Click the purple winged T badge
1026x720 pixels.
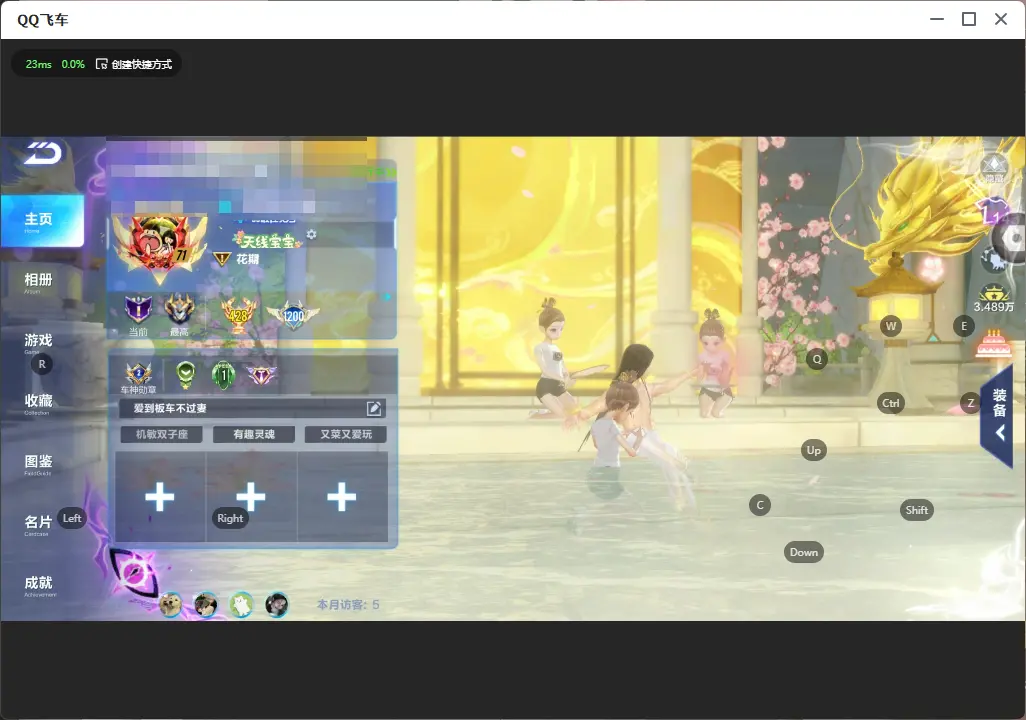point(261,375)
